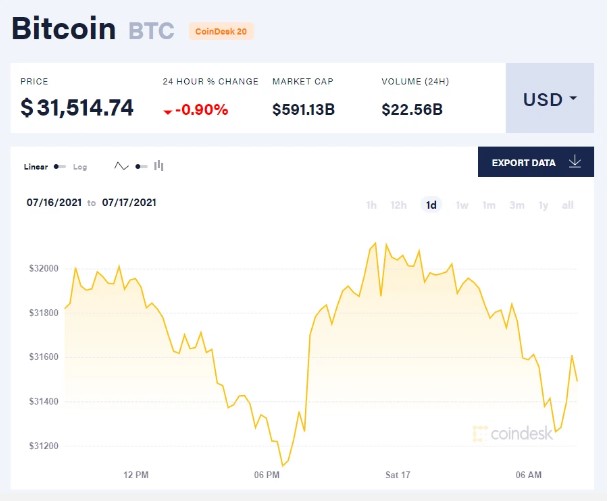
Task: Click the red down-arrow change indicator
Action: point(168,112)
